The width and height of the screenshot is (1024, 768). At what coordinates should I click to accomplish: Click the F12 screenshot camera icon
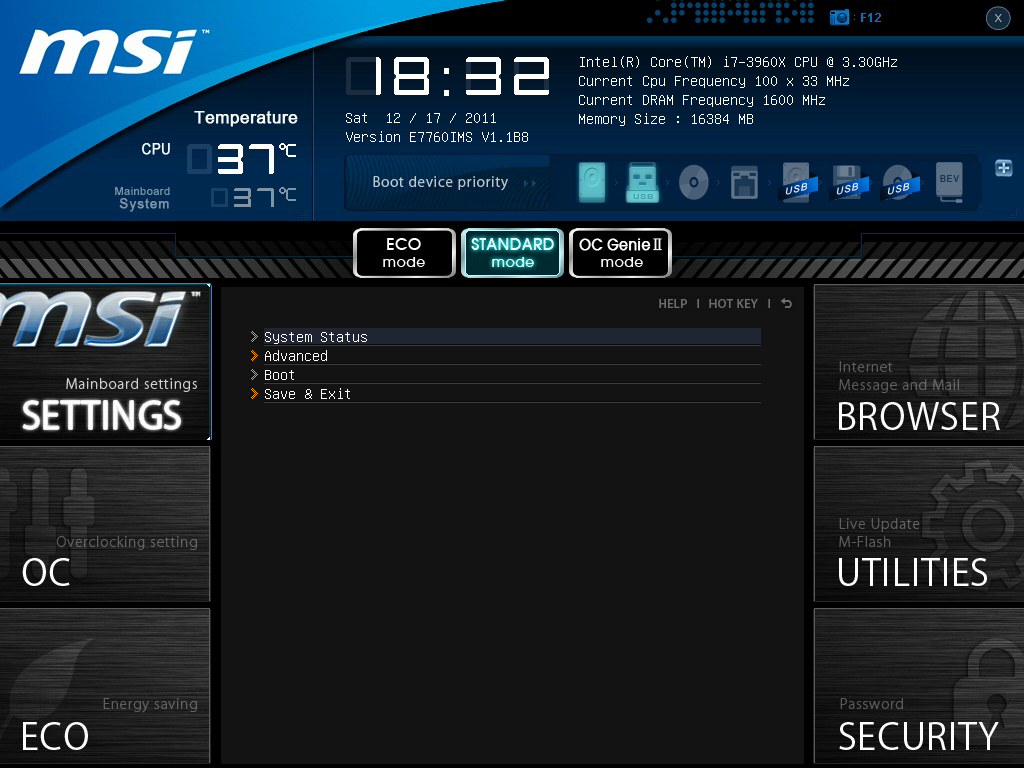(839, 18)
